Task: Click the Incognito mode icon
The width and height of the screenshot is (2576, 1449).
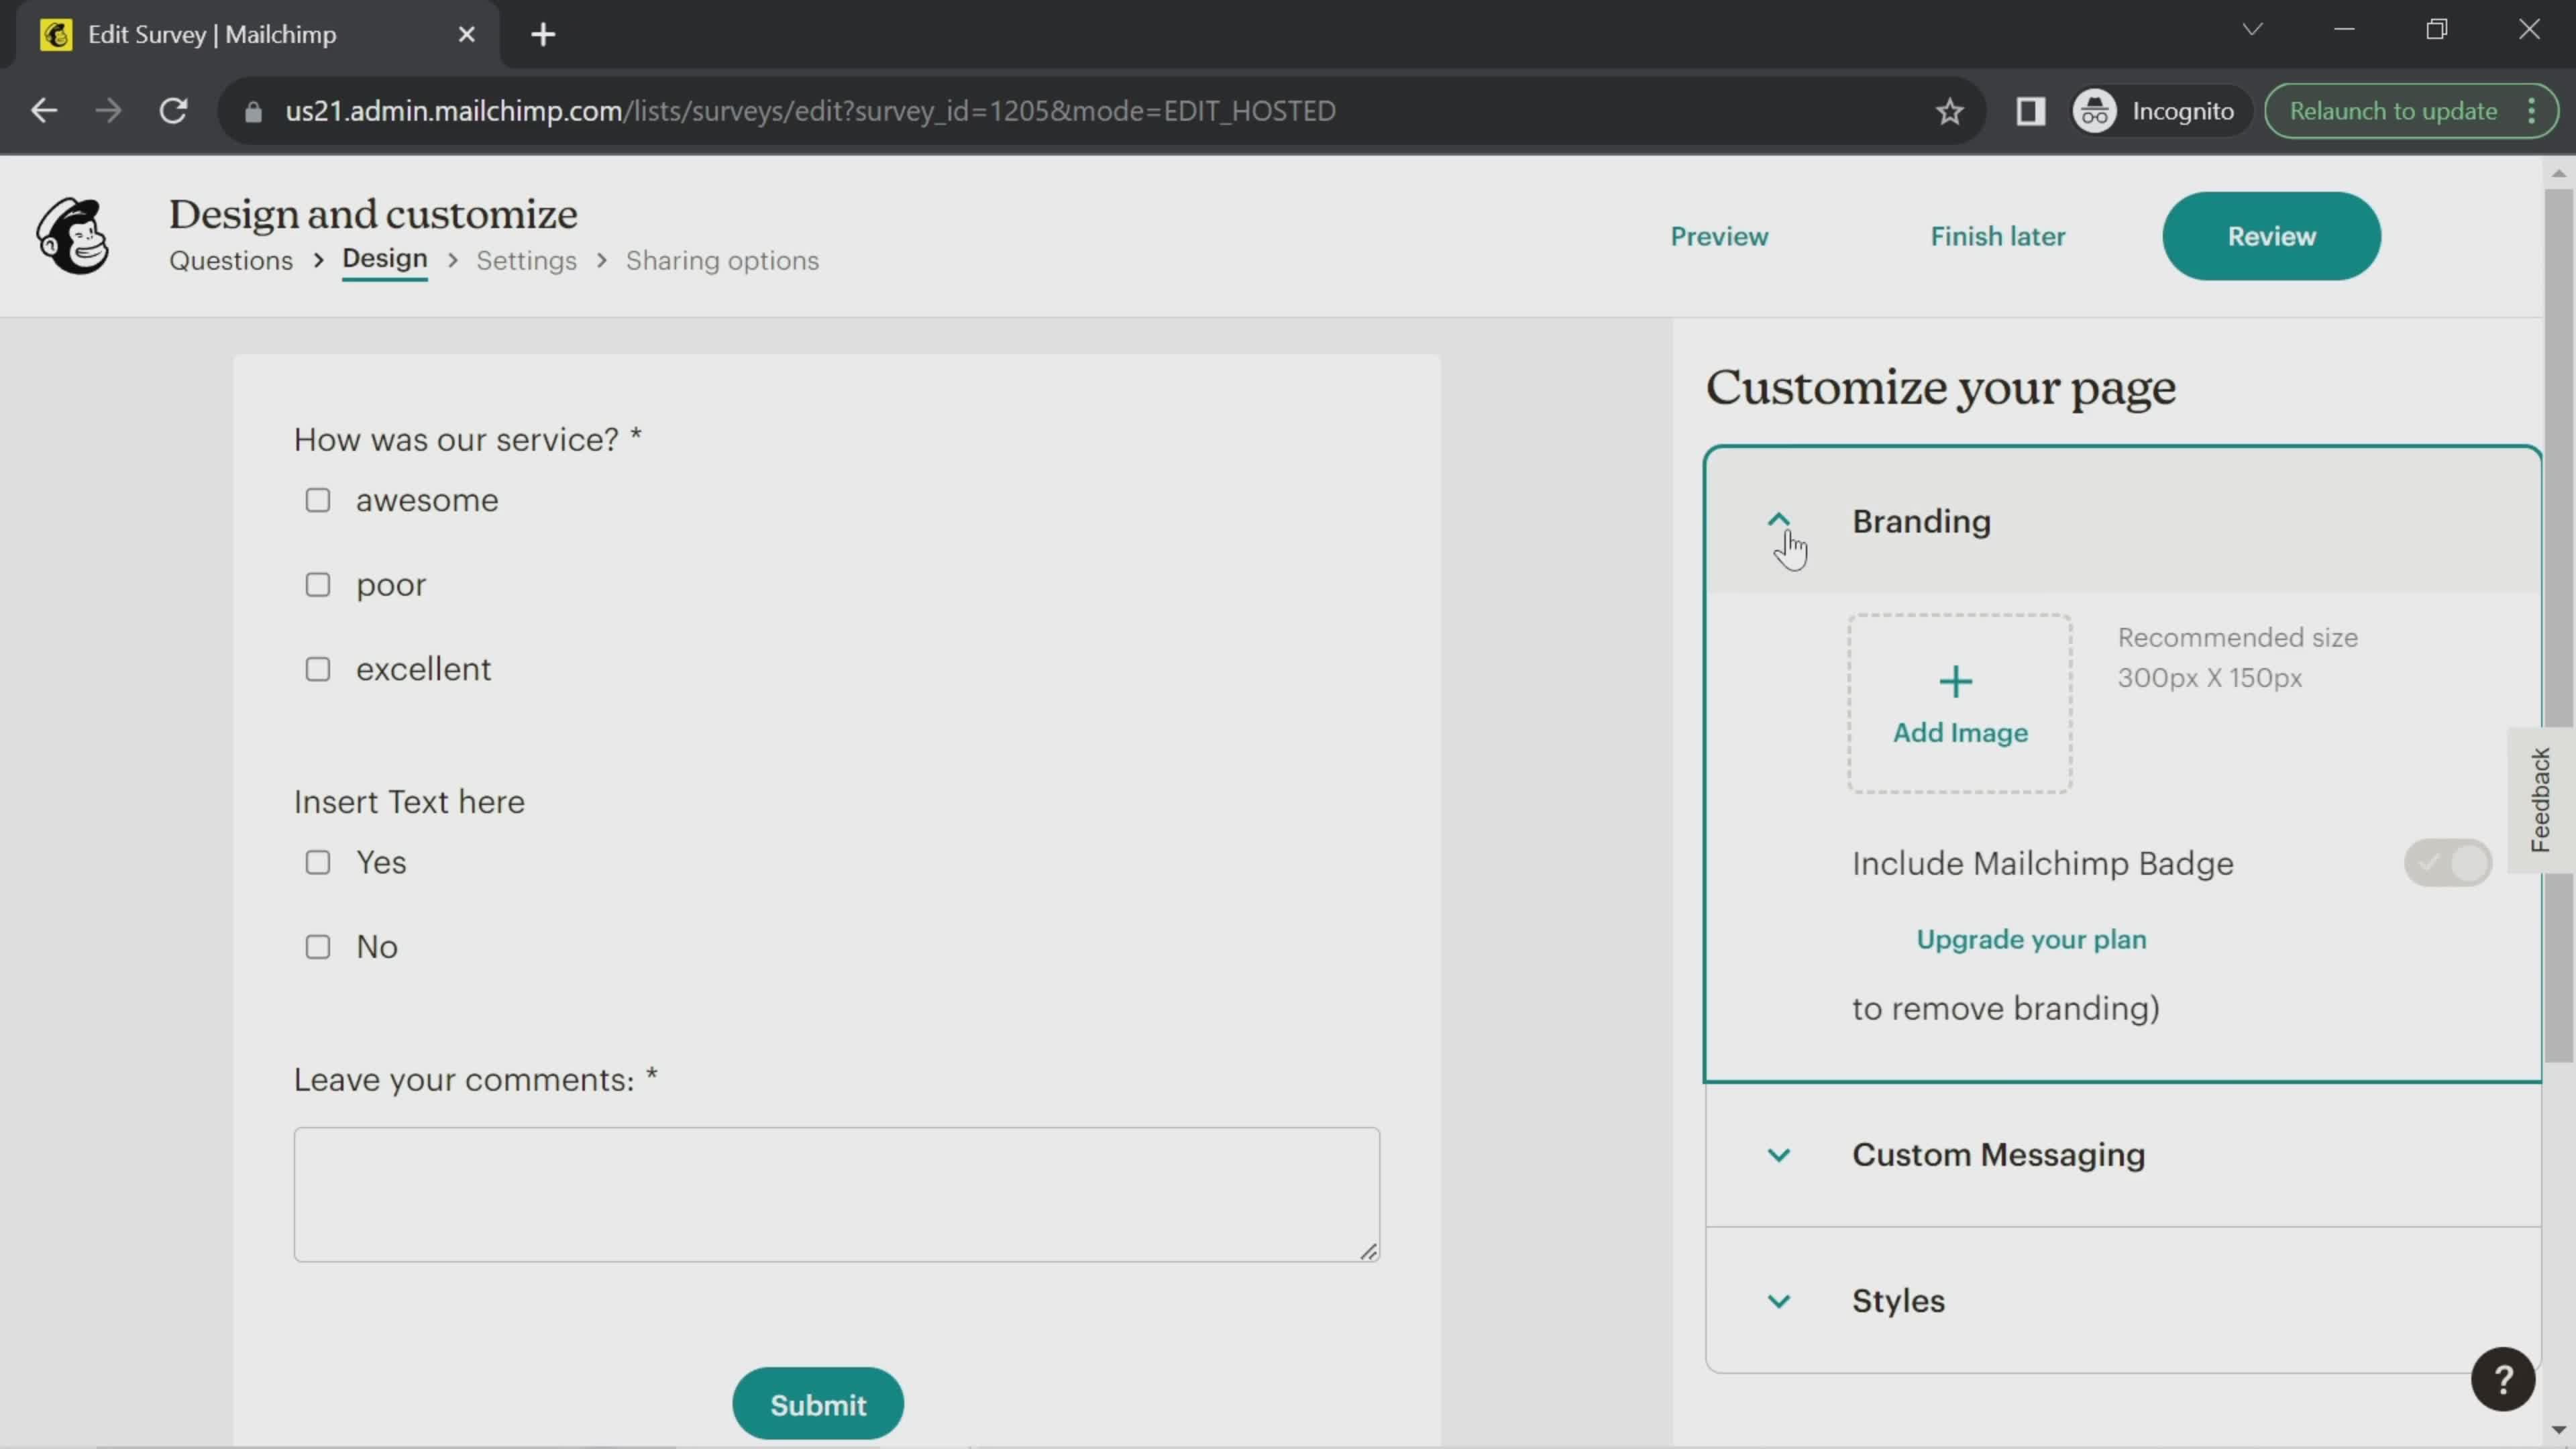Action: (2095, 110)
